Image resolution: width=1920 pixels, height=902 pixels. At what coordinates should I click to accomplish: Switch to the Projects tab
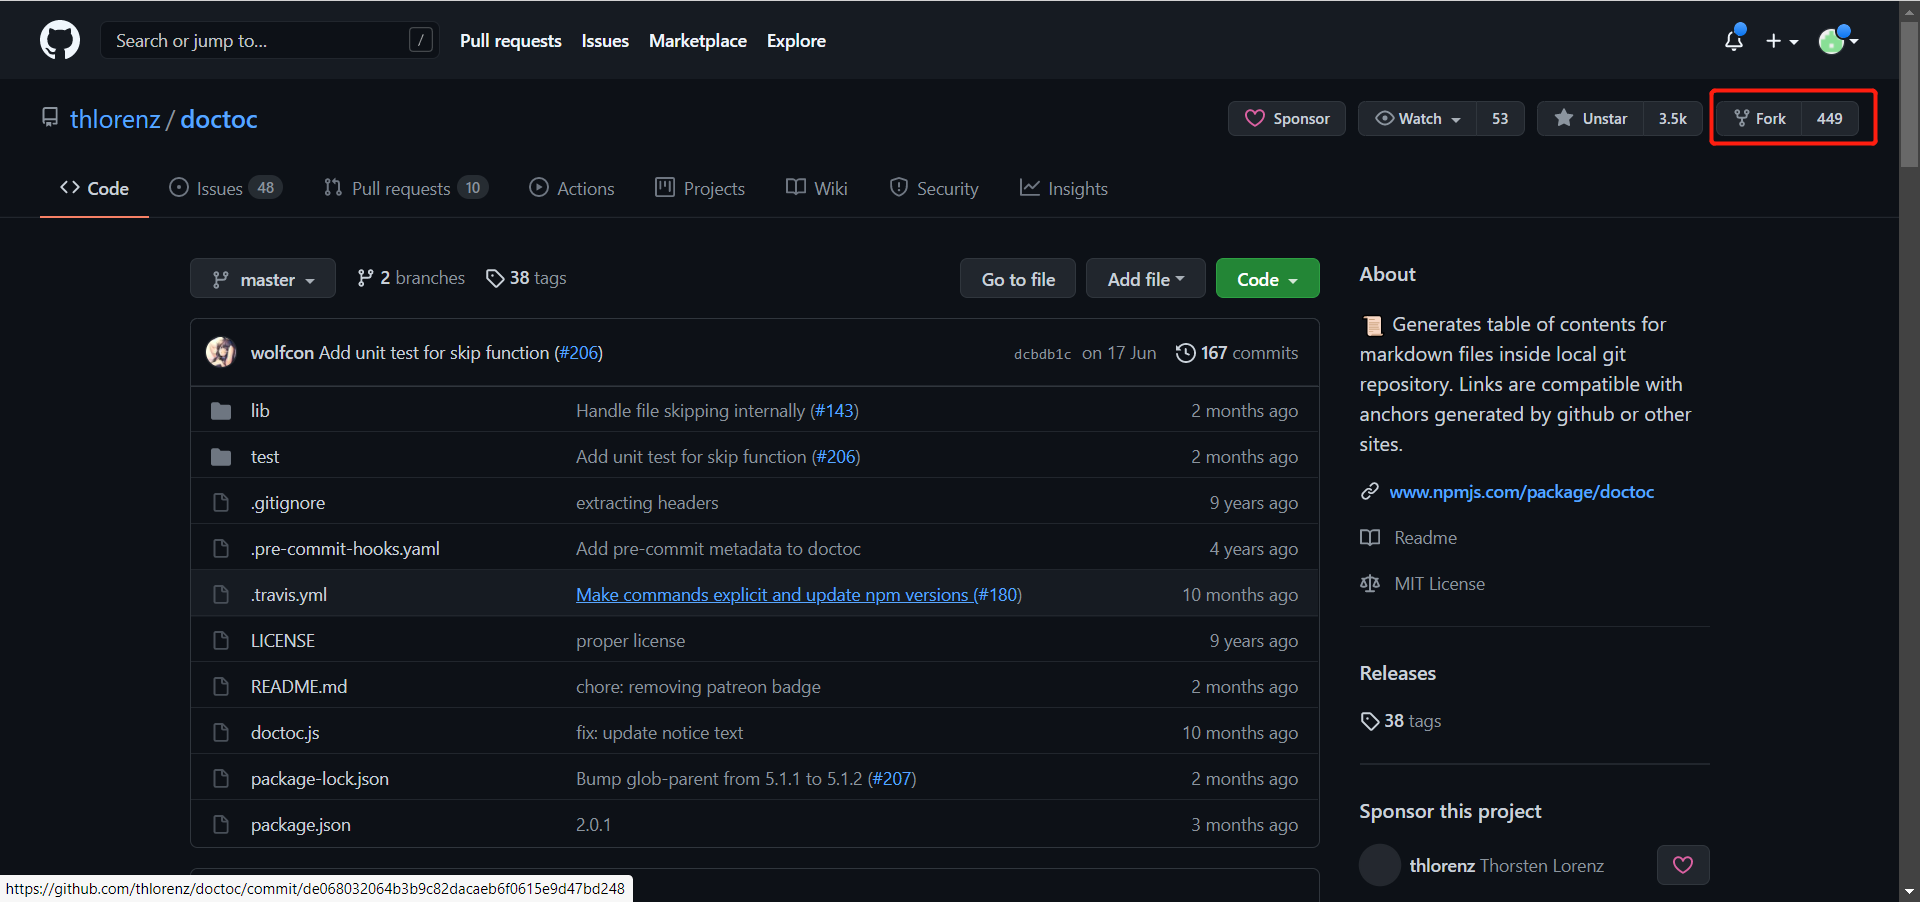click(700, 188)
